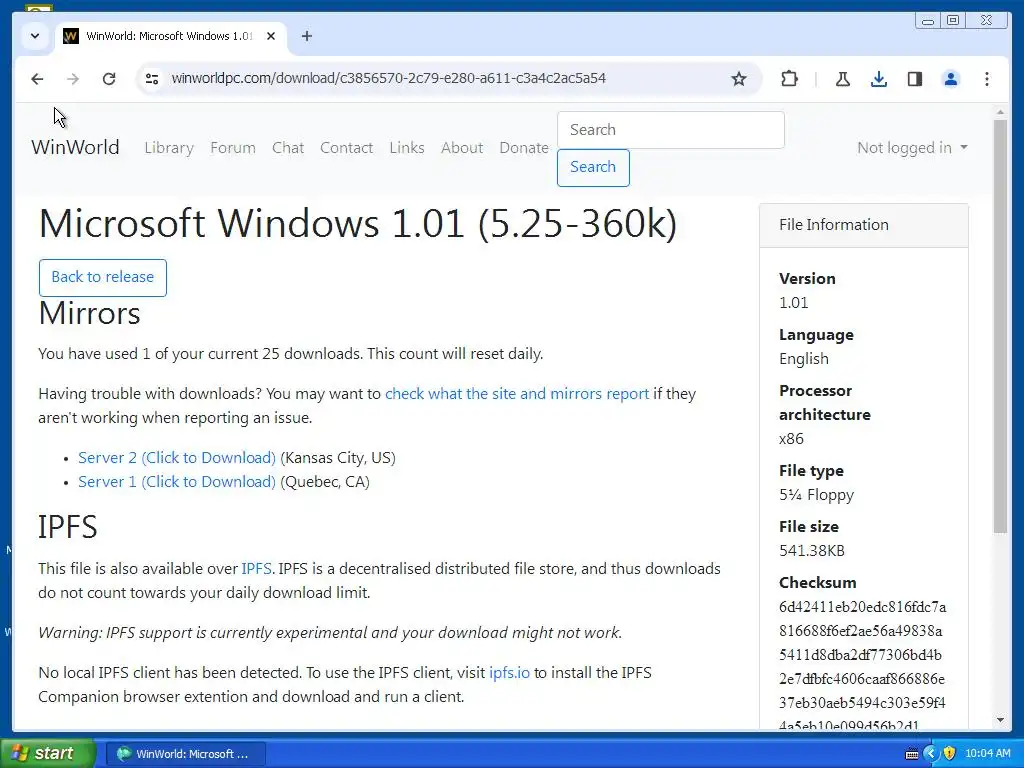The height and width of the screenshot is (768, 1024).
Task: Click the version value 1.01
Action: click(793, 303)
